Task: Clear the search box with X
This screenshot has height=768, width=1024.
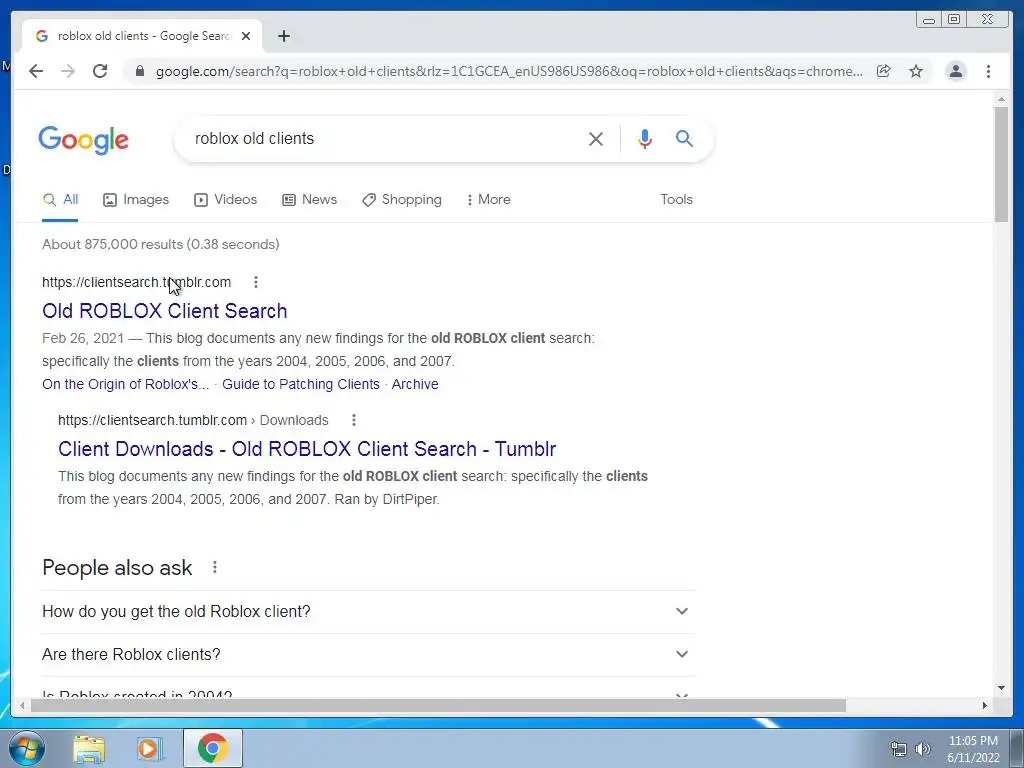Action: (596, 138)
